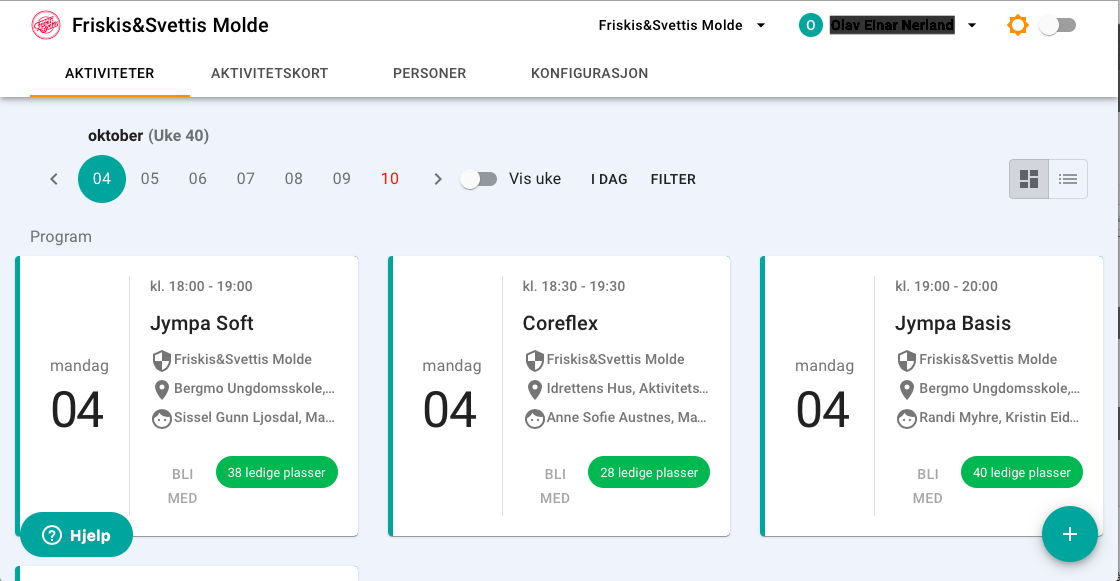The image size is (1120, 581).
Task: Open the AKTIVITETSKORT tab
Action: 269,73
